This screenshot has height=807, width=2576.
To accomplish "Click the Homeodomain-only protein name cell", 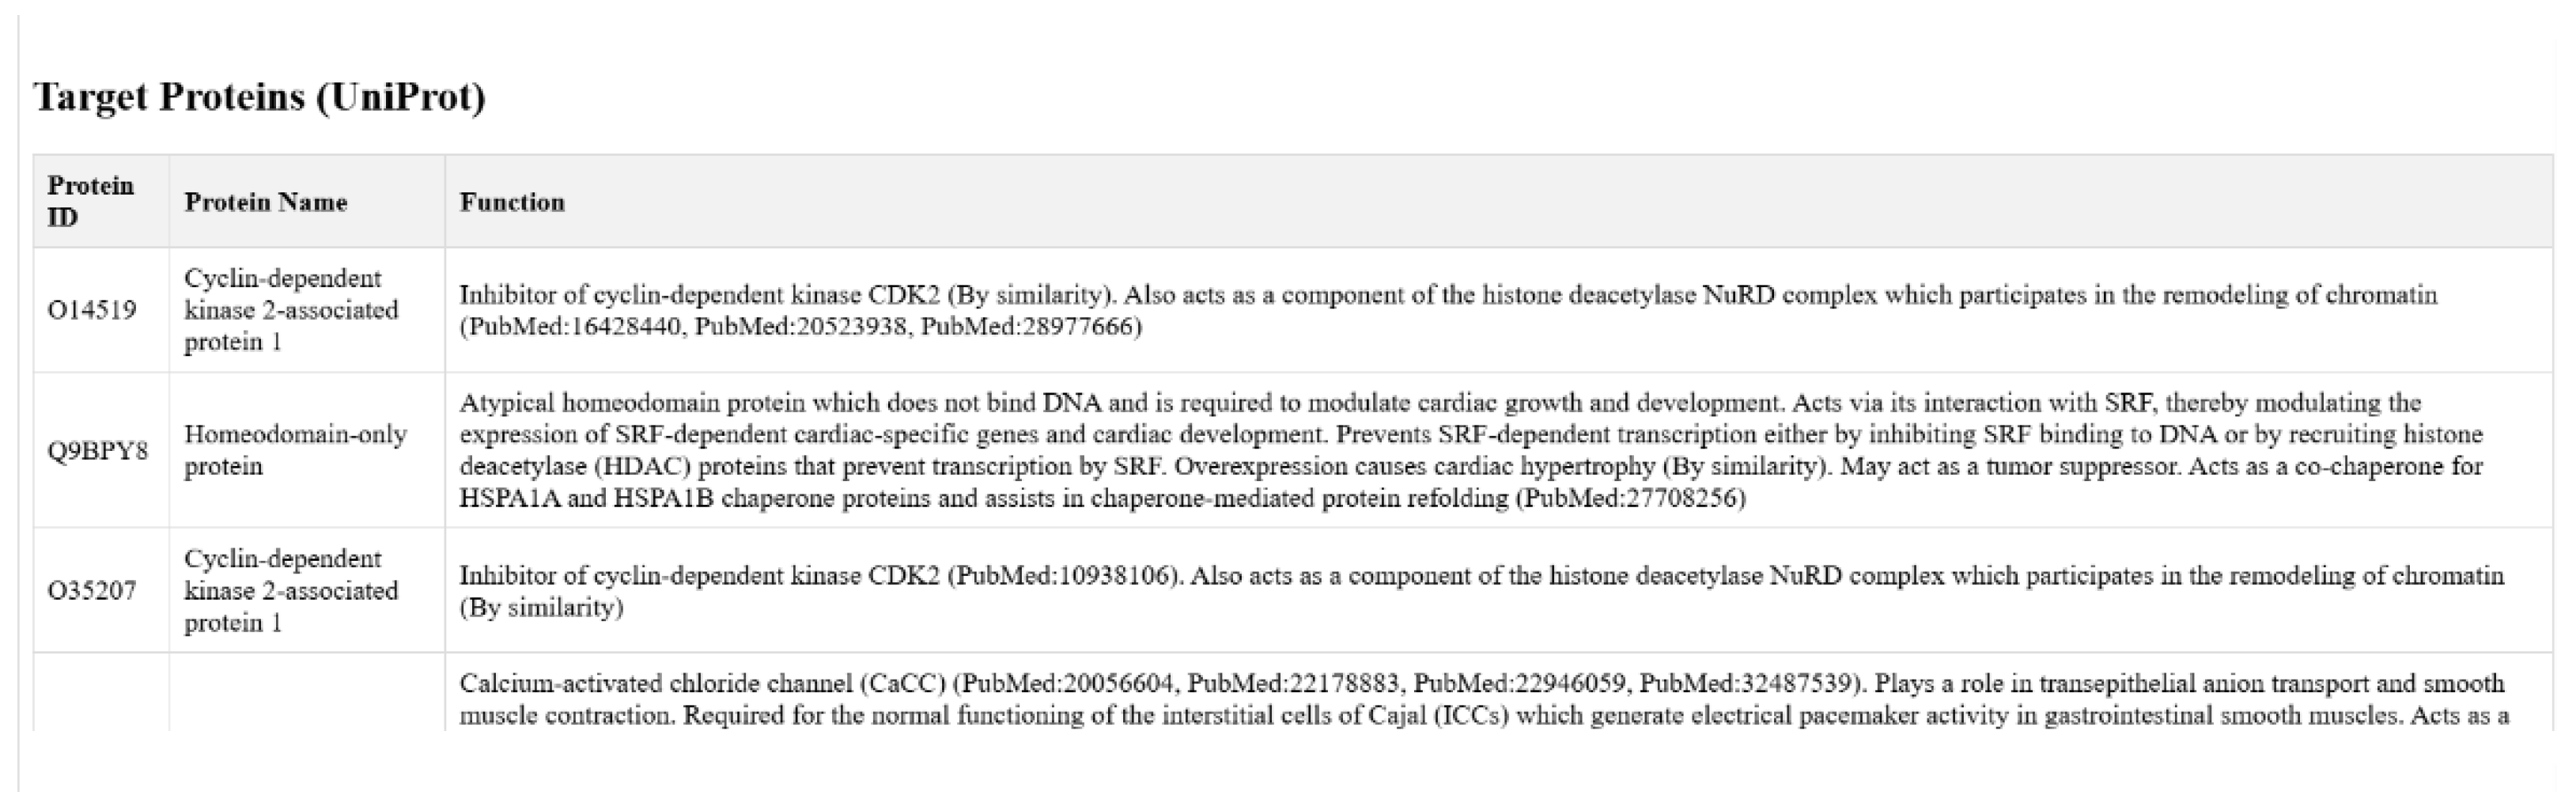I will tap(295, 450).
